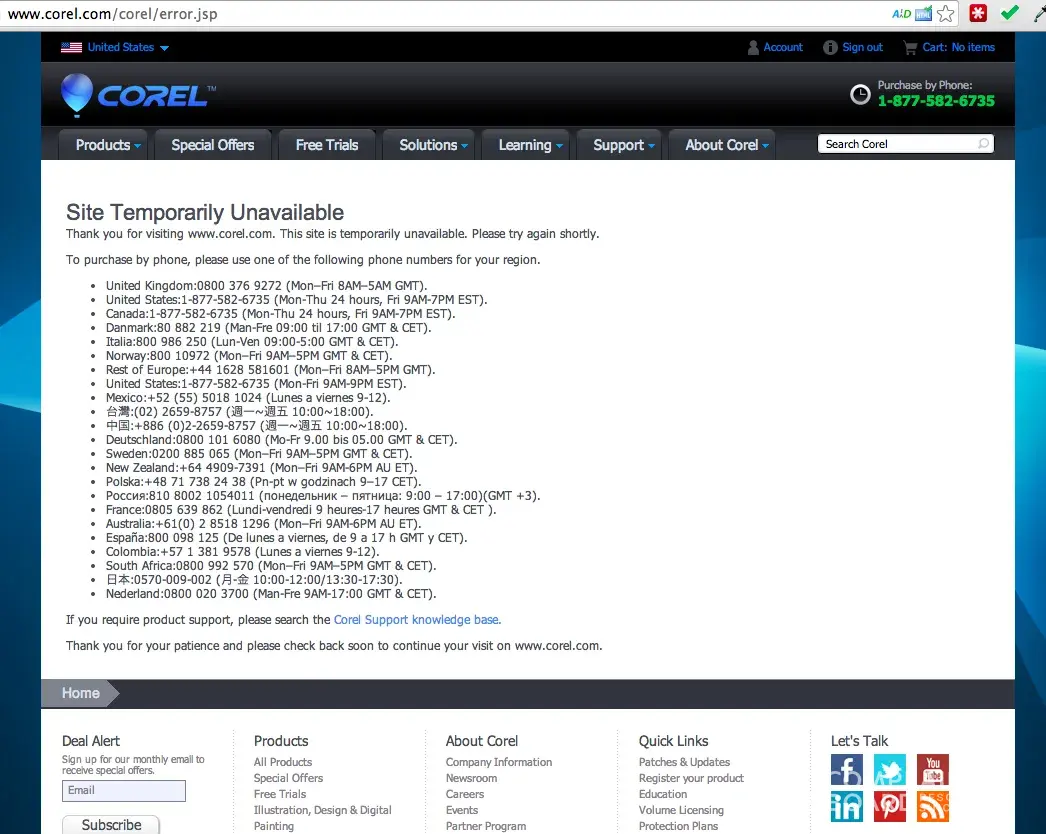This screenshot has width=1046, height=834.
Task: Click the browser address bar URL
Action: pyautogui.click(x=113, y=14)
